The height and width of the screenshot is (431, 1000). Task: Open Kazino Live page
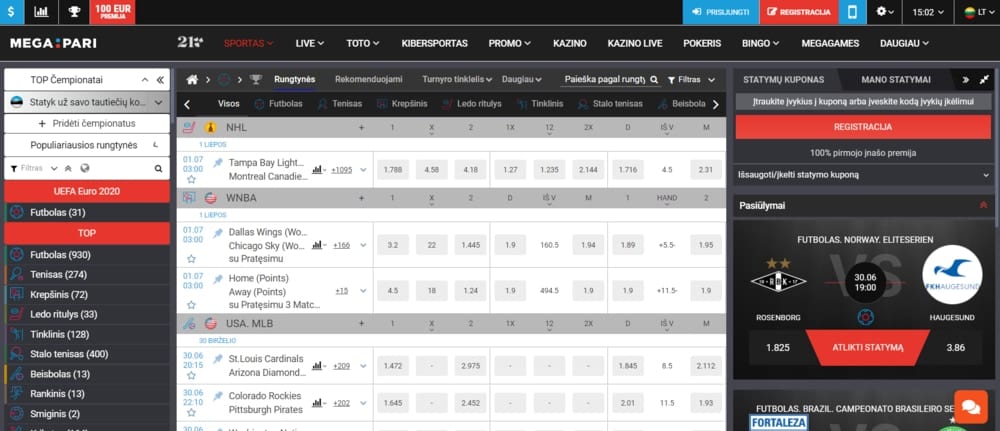pyautogui.click(x=635, y=43)
